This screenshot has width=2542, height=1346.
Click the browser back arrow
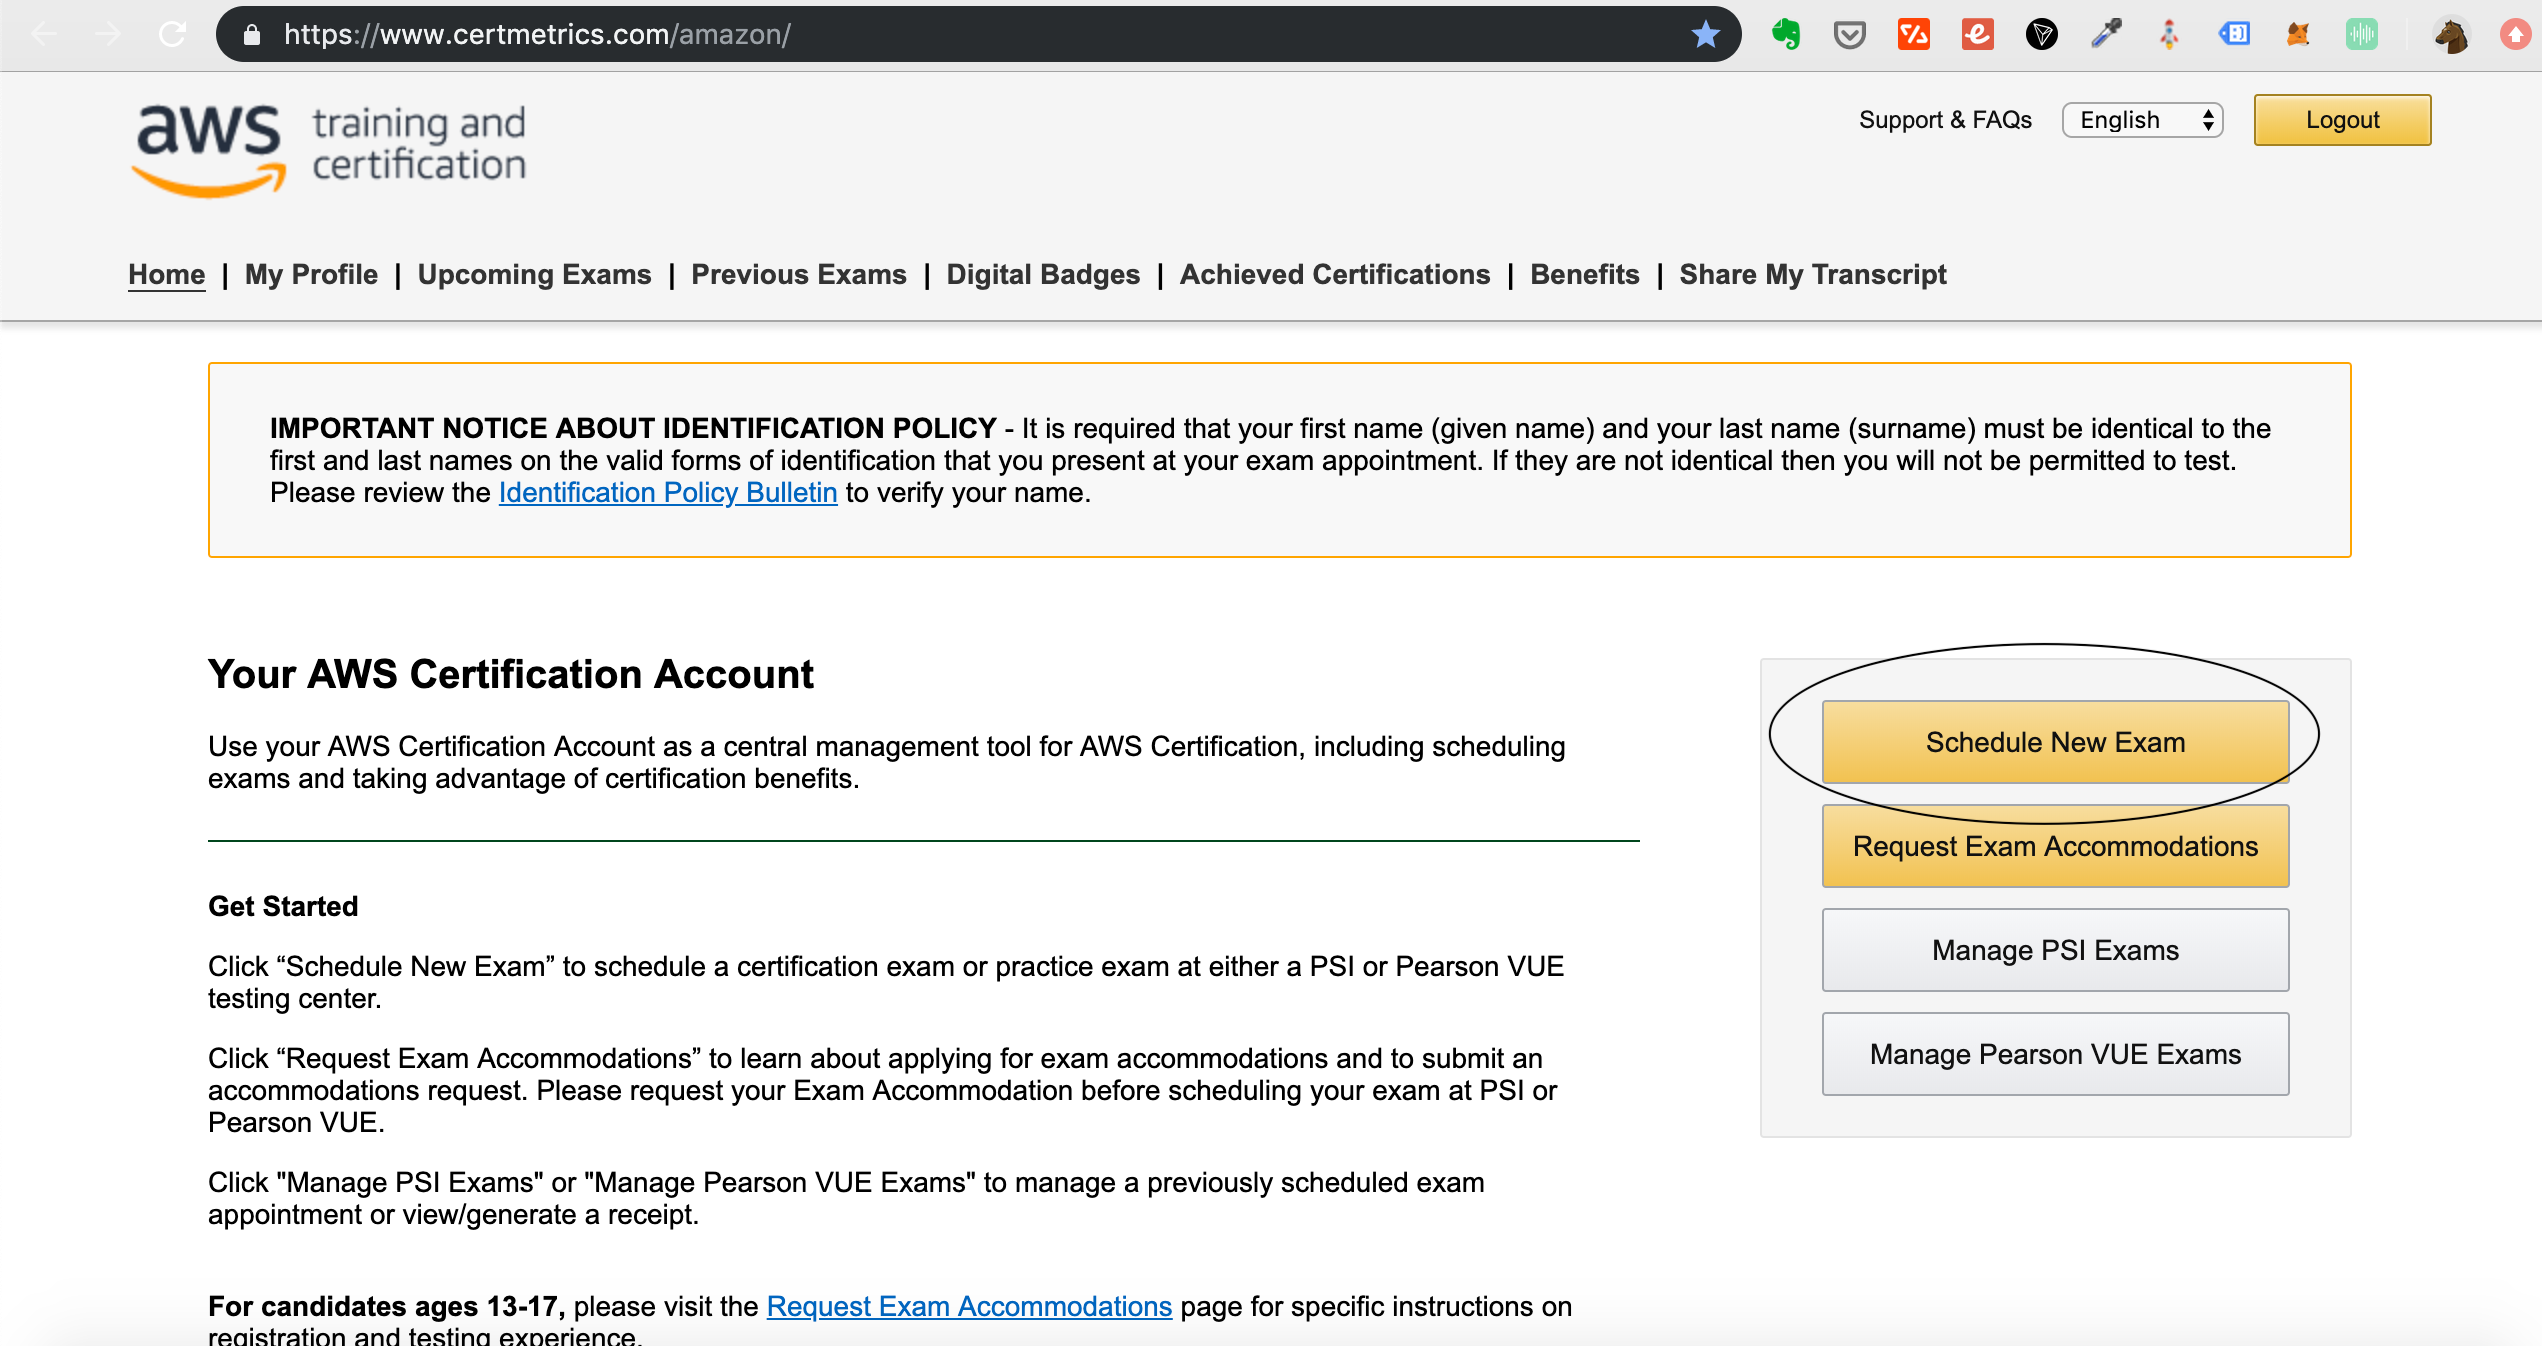tap(45, 34)
